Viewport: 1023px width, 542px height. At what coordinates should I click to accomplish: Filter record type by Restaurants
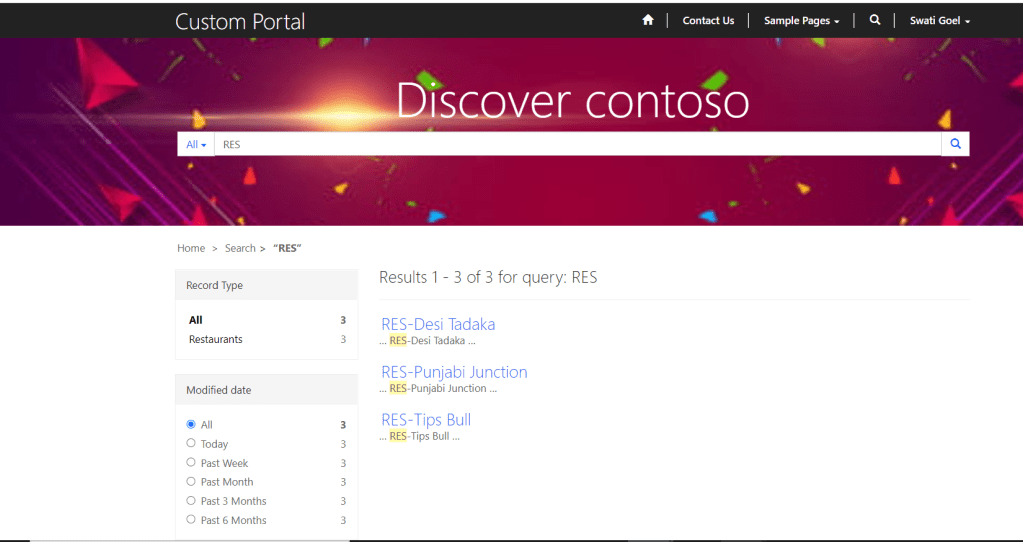pos(216,340)
